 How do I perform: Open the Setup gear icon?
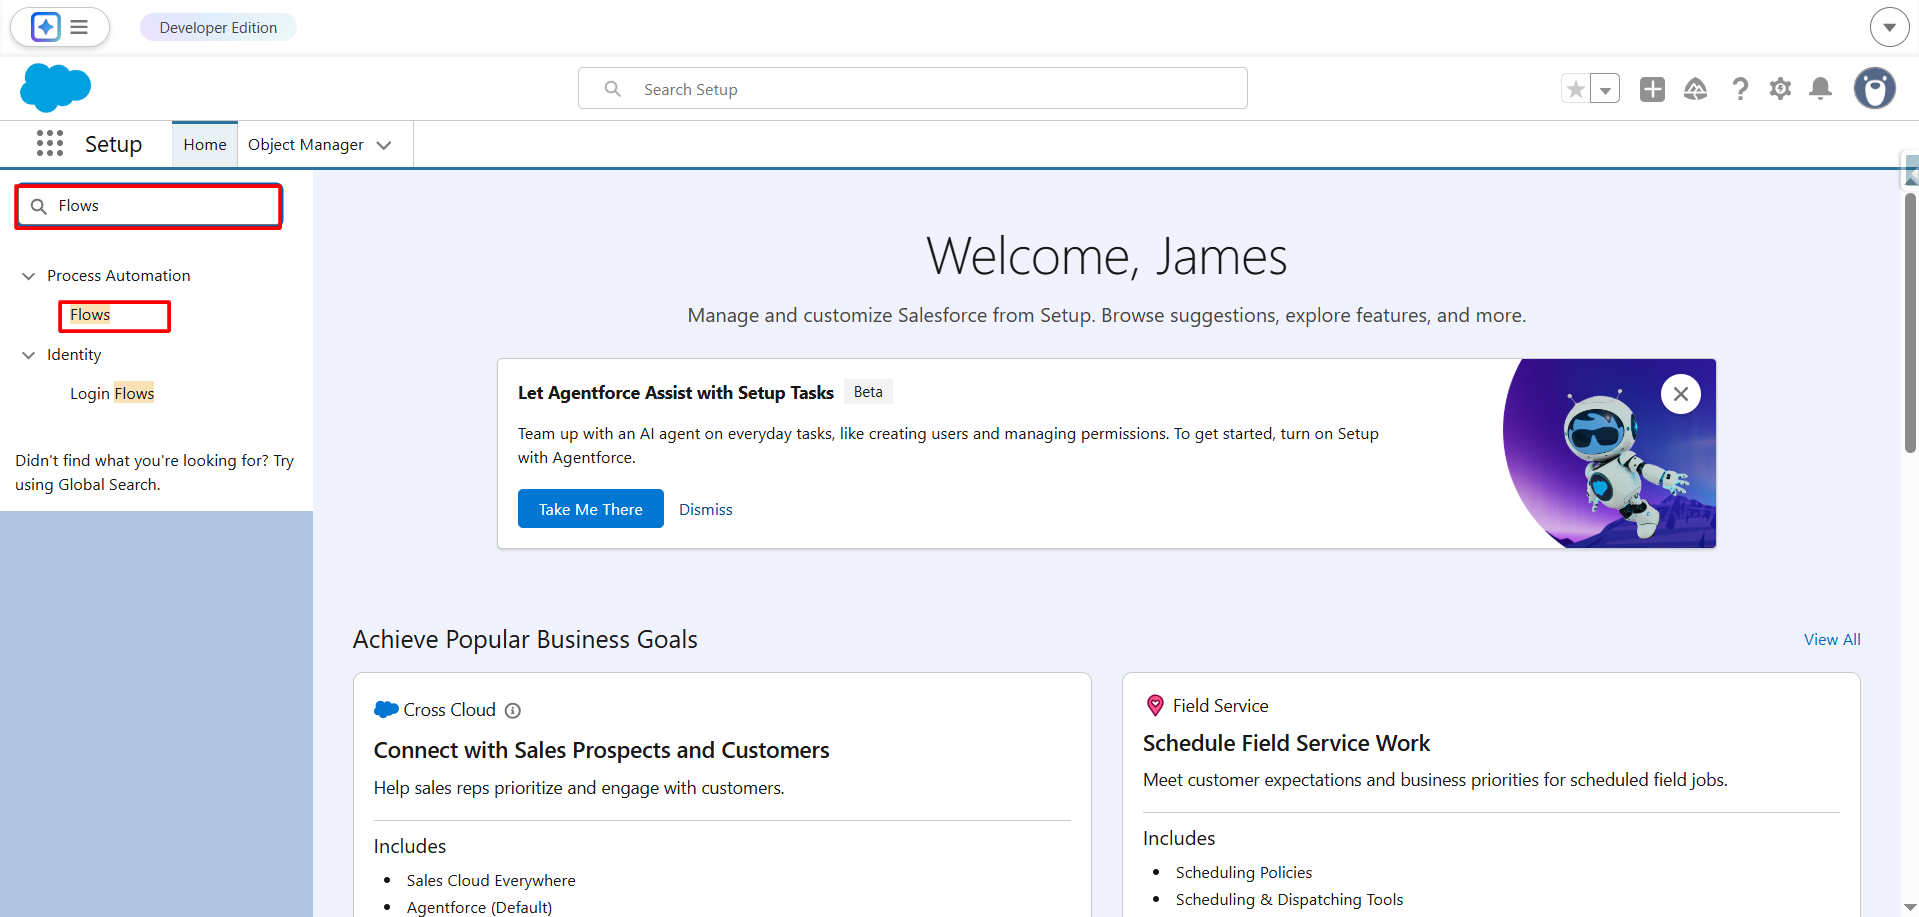pyautogui.click(x=1780, y=89)
